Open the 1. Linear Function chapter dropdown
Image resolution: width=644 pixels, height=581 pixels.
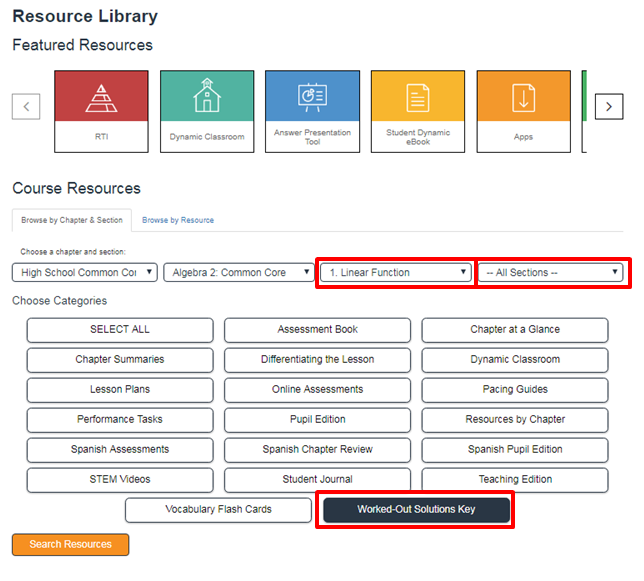[395, 272]
